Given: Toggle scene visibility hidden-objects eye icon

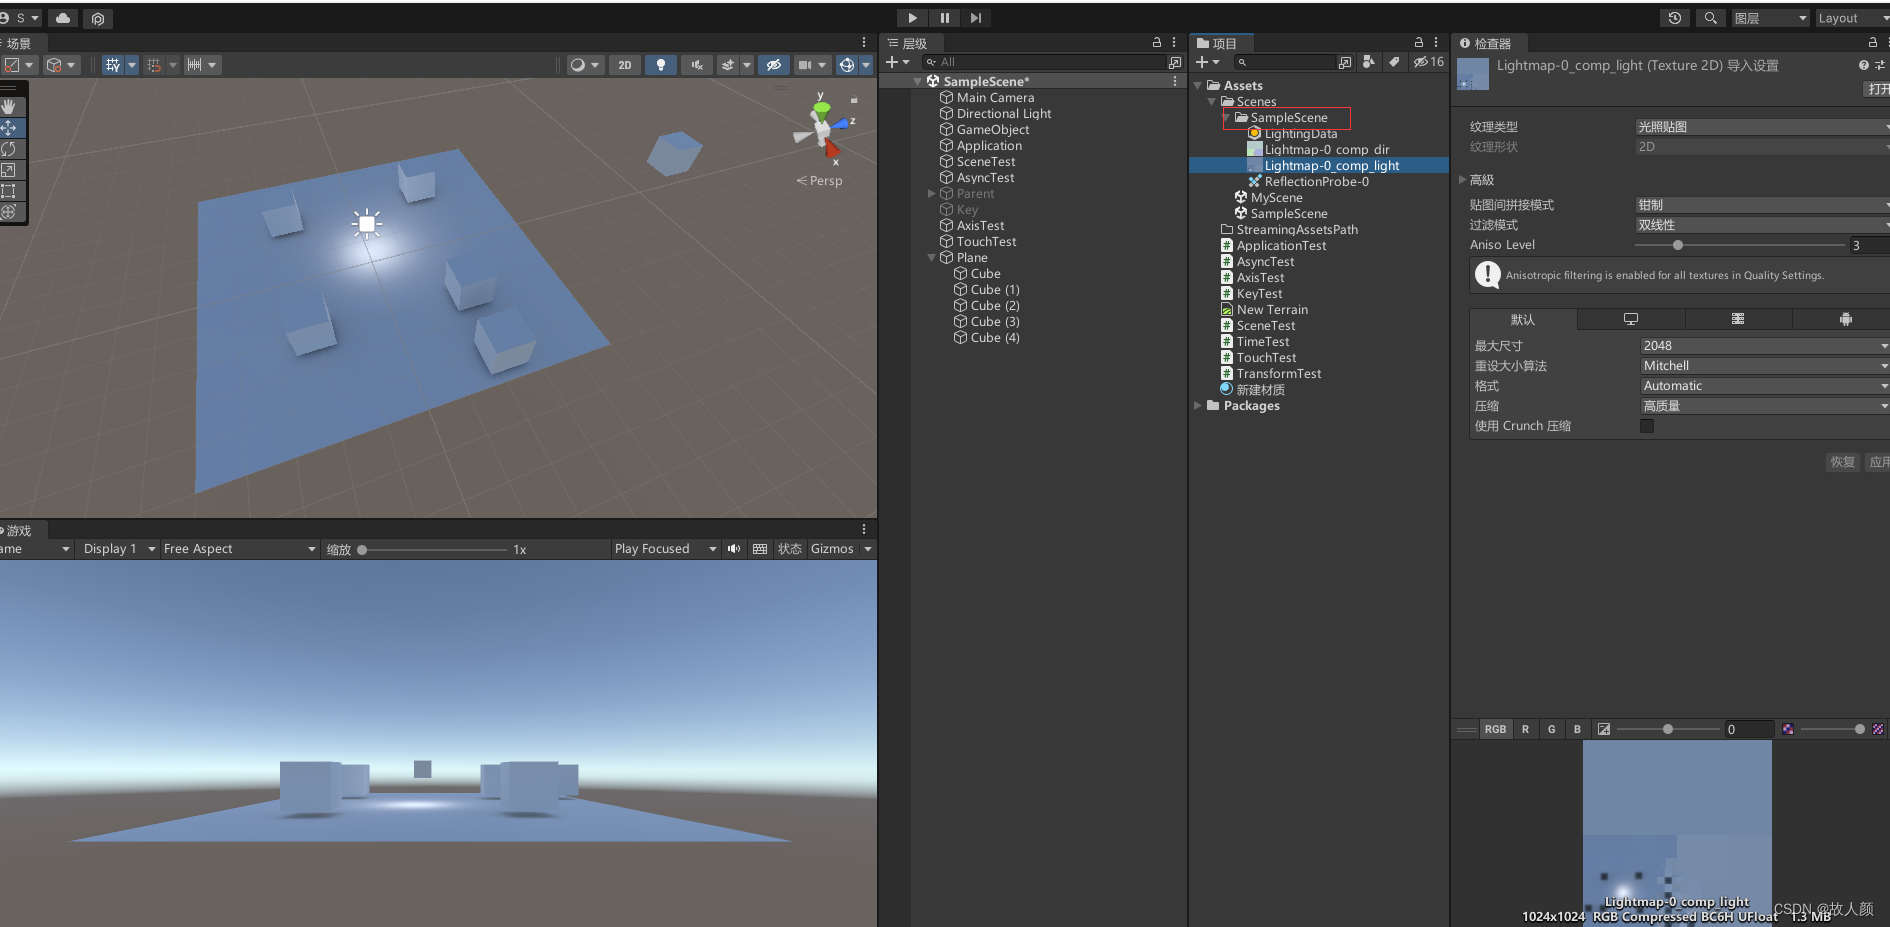Looking at the screenshot, I should 773,65.
